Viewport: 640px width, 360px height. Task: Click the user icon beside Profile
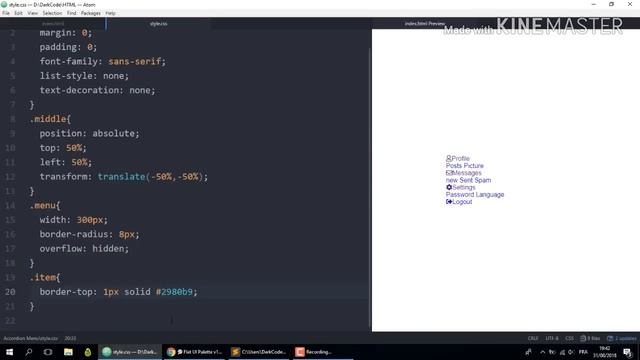[449, 158]
